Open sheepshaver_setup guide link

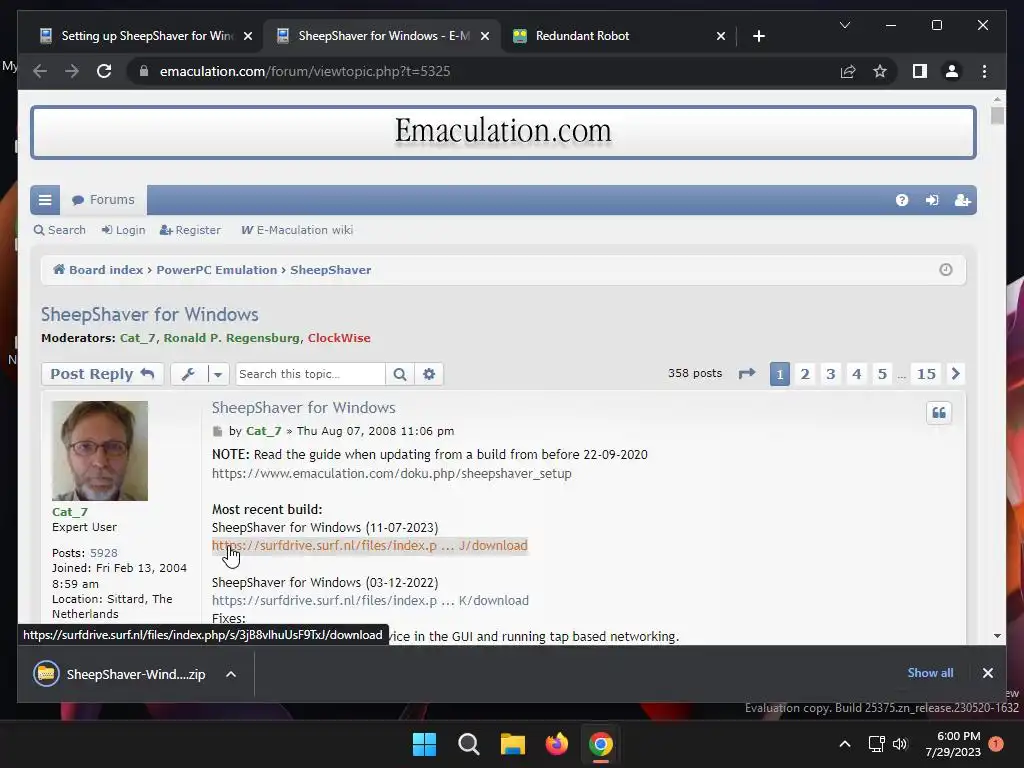point(392,473)
